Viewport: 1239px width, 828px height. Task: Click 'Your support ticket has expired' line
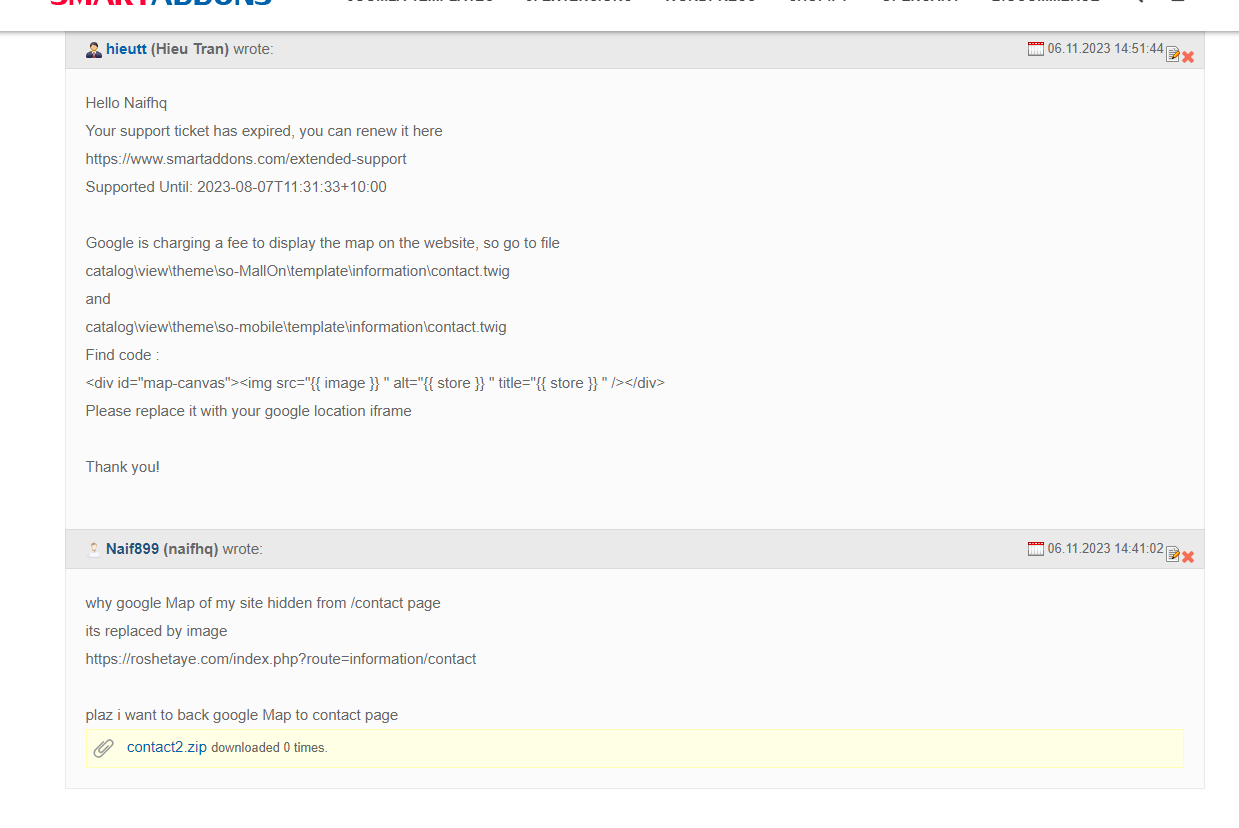click(x=264, y=131)
